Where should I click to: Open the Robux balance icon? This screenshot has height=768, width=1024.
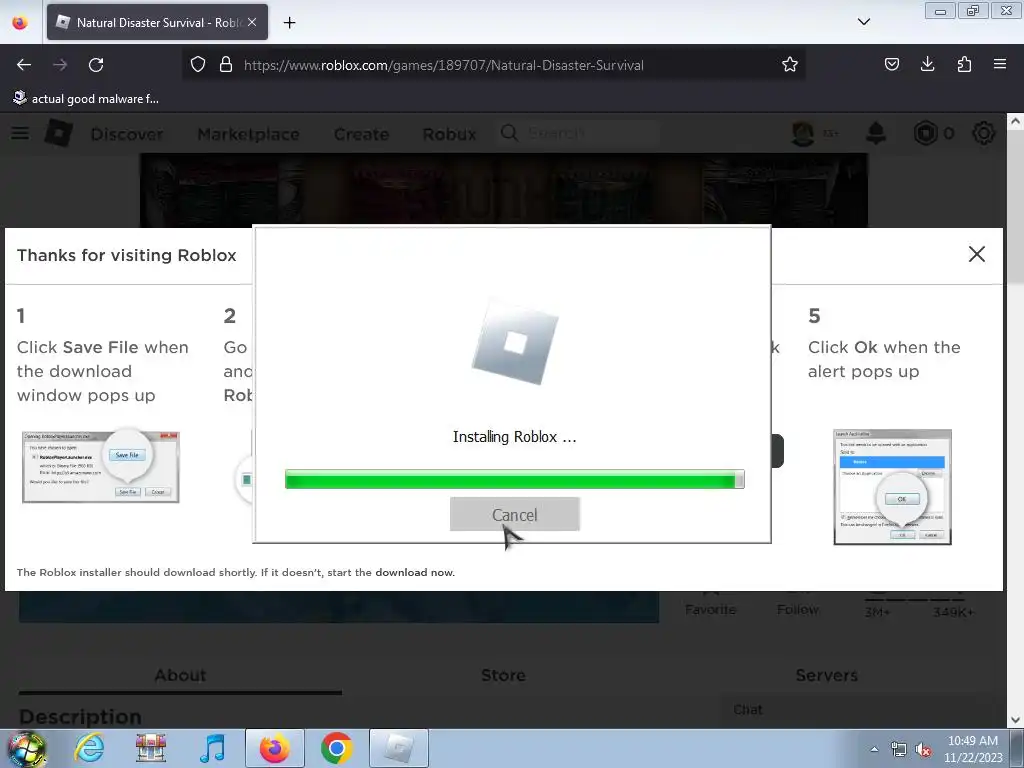coord(925,133)
